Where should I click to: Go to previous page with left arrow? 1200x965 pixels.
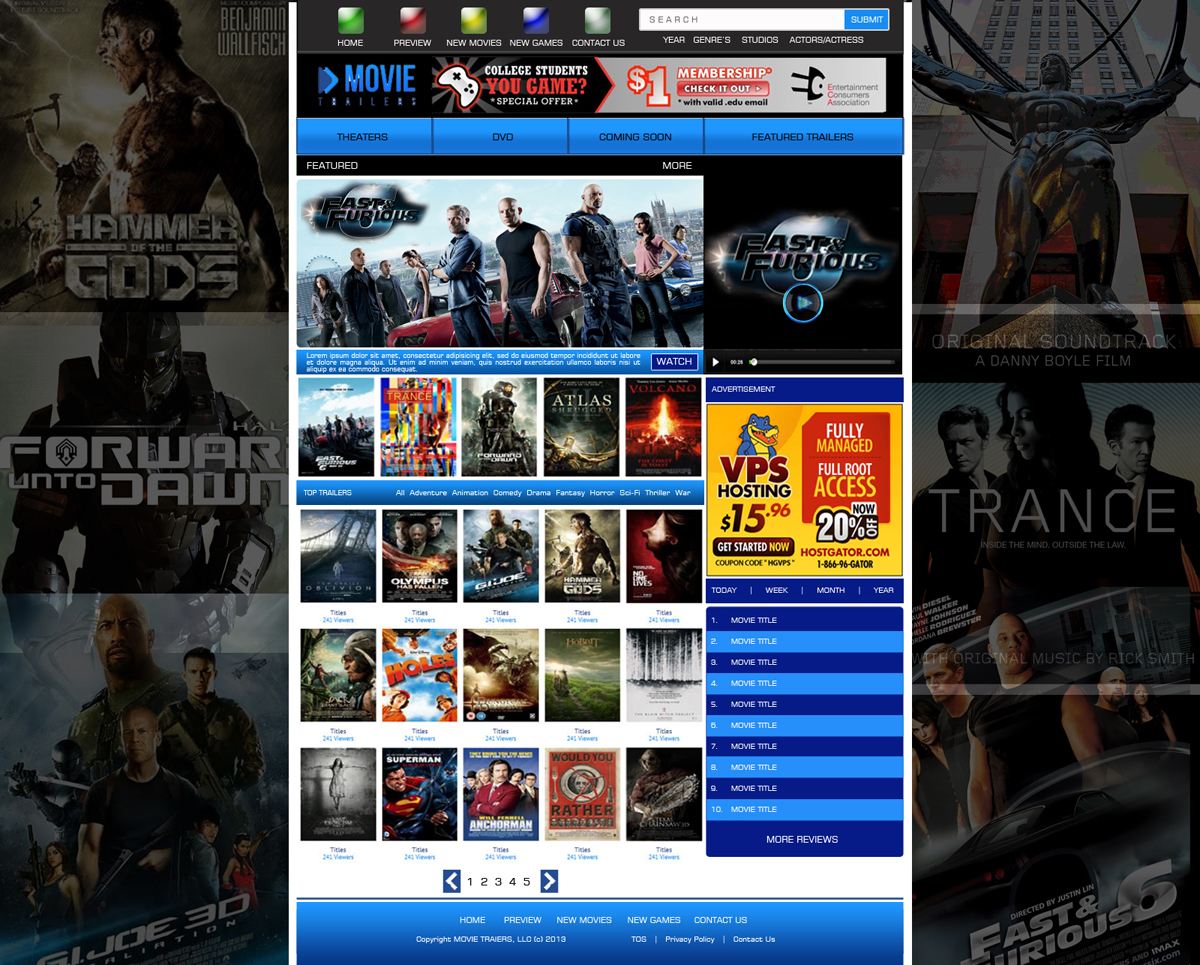(452, 881)
